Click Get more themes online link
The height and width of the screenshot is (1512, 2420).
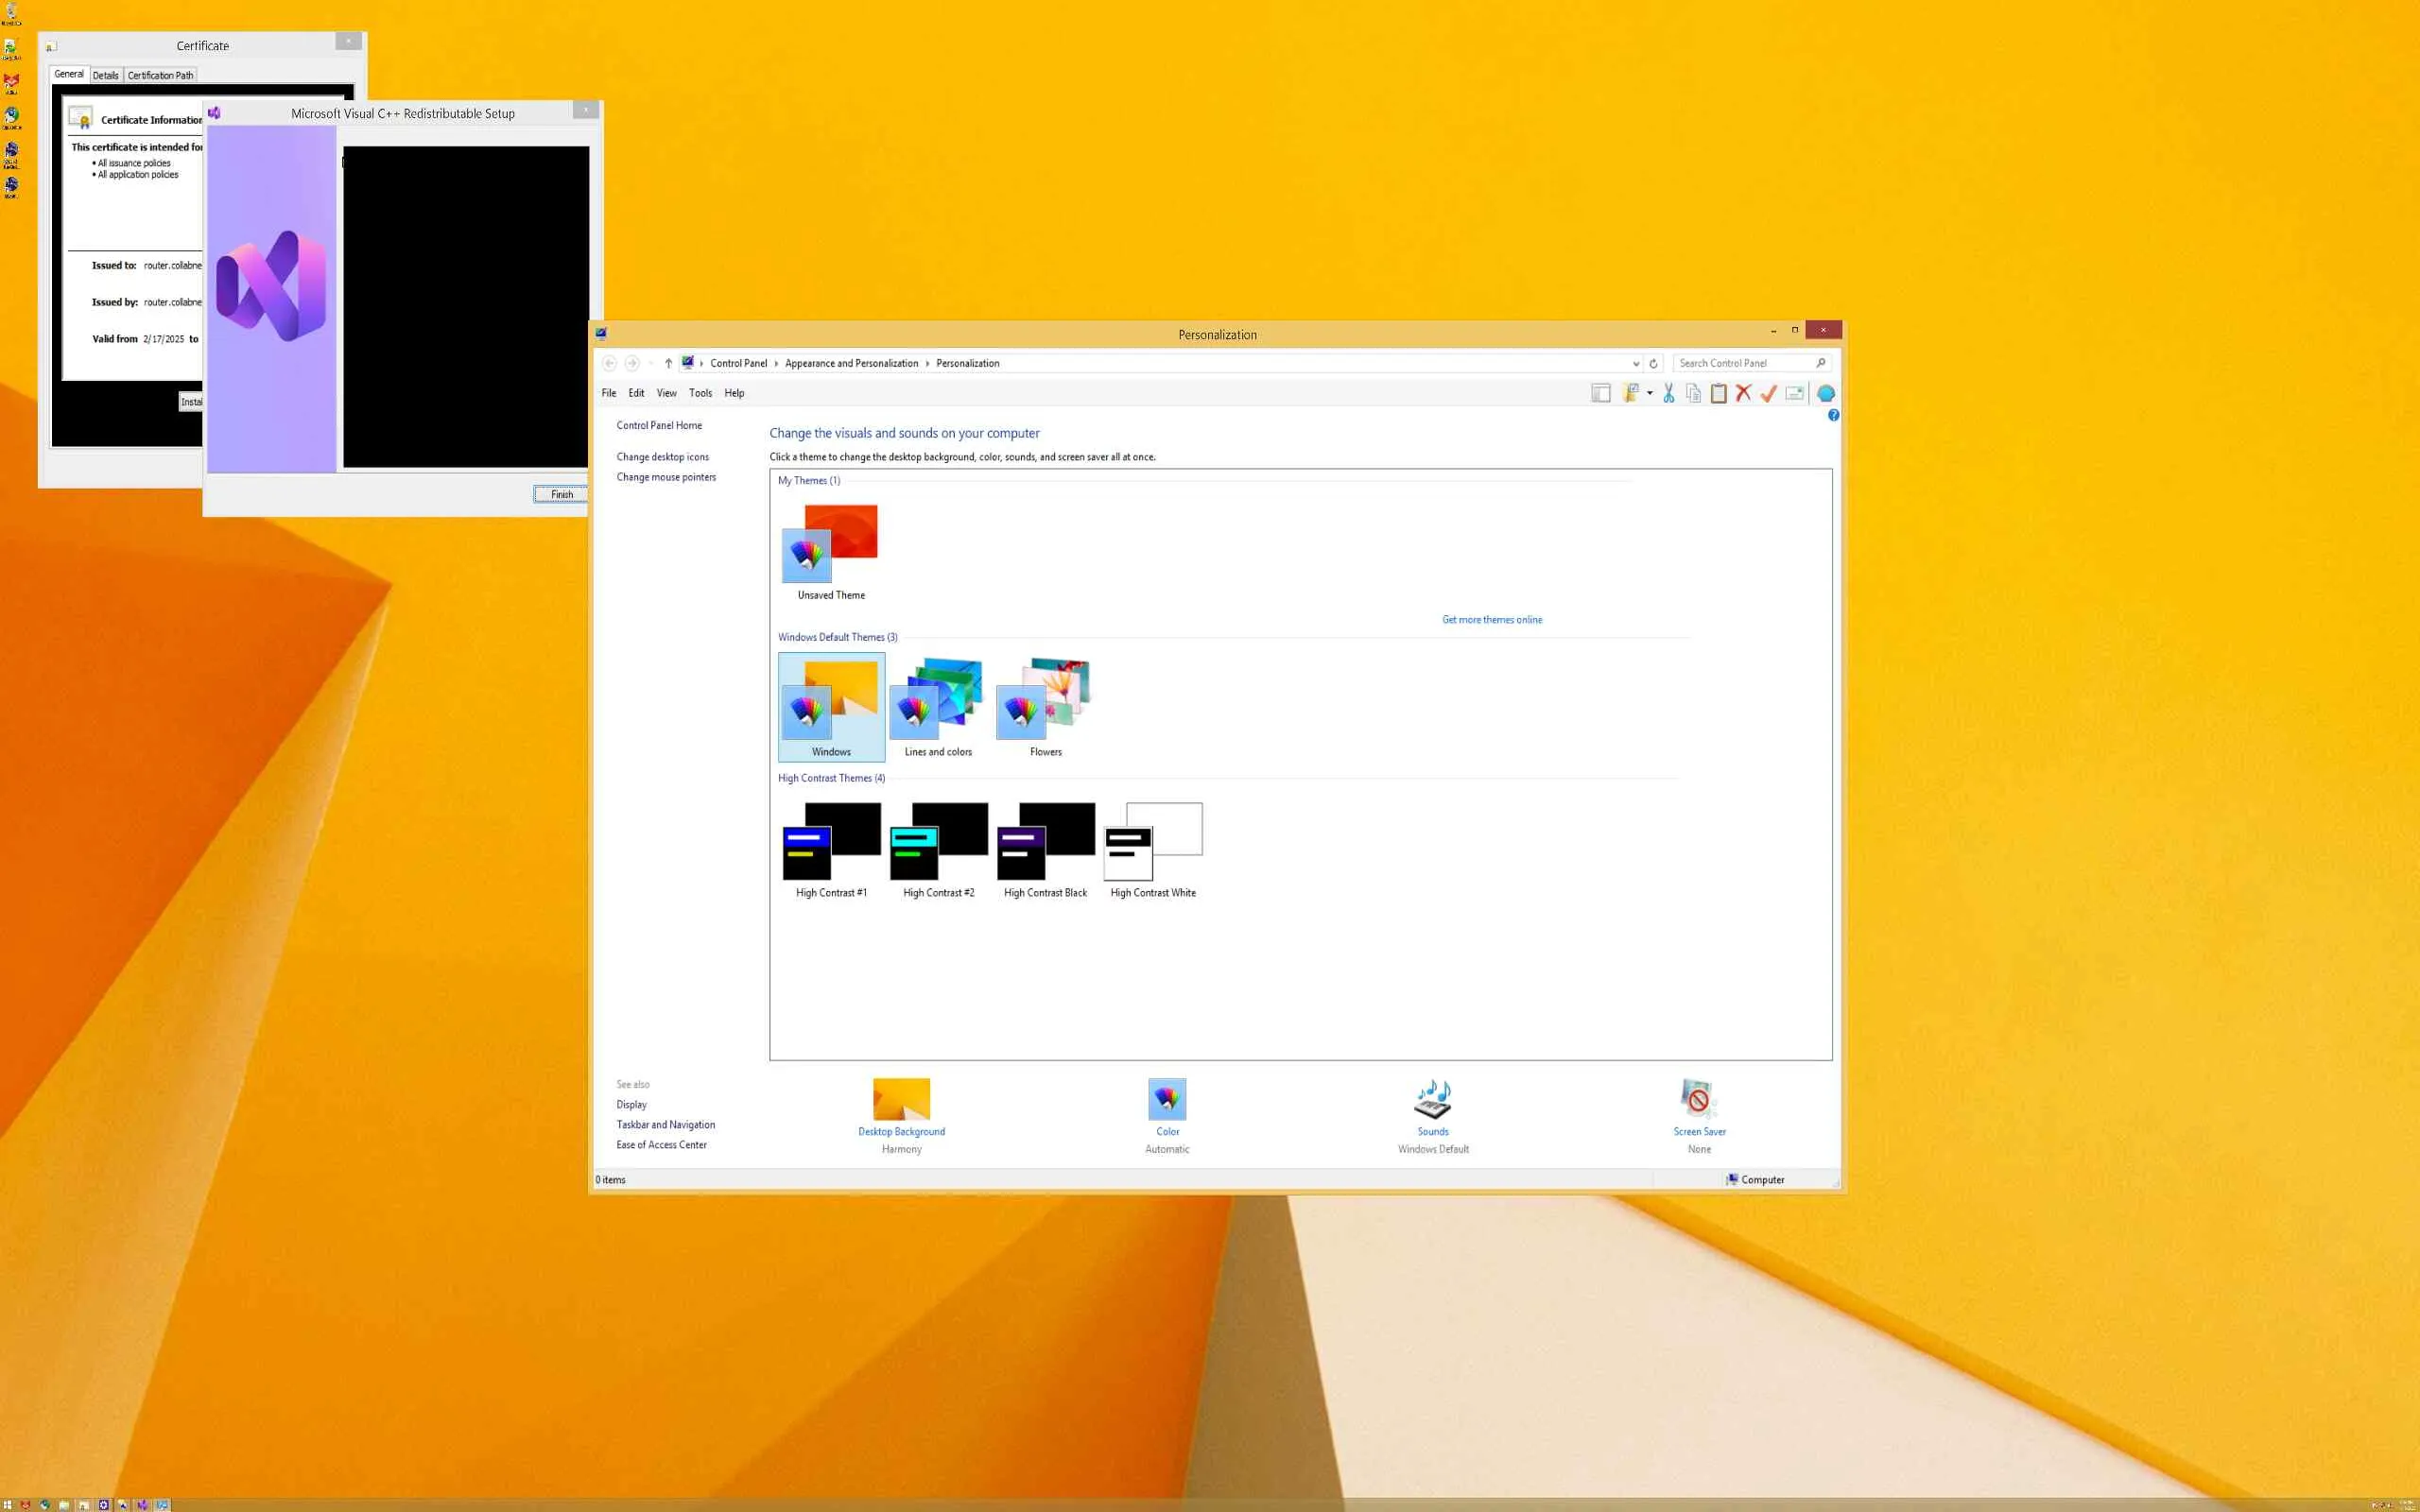point(1491,619)
